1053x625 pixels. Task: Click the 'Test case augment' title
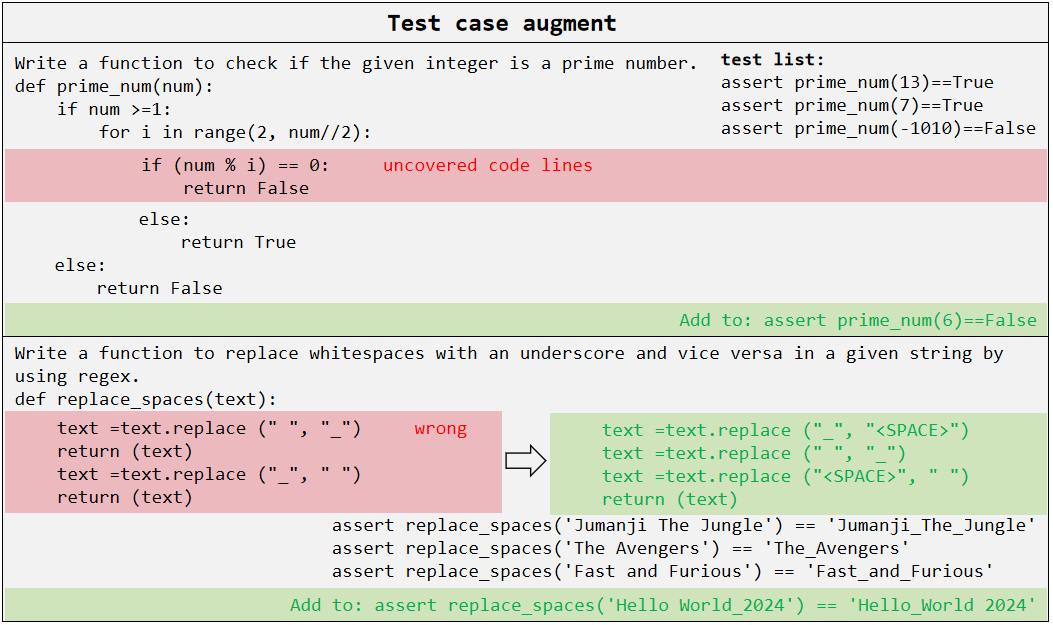[x=502, y=23]
